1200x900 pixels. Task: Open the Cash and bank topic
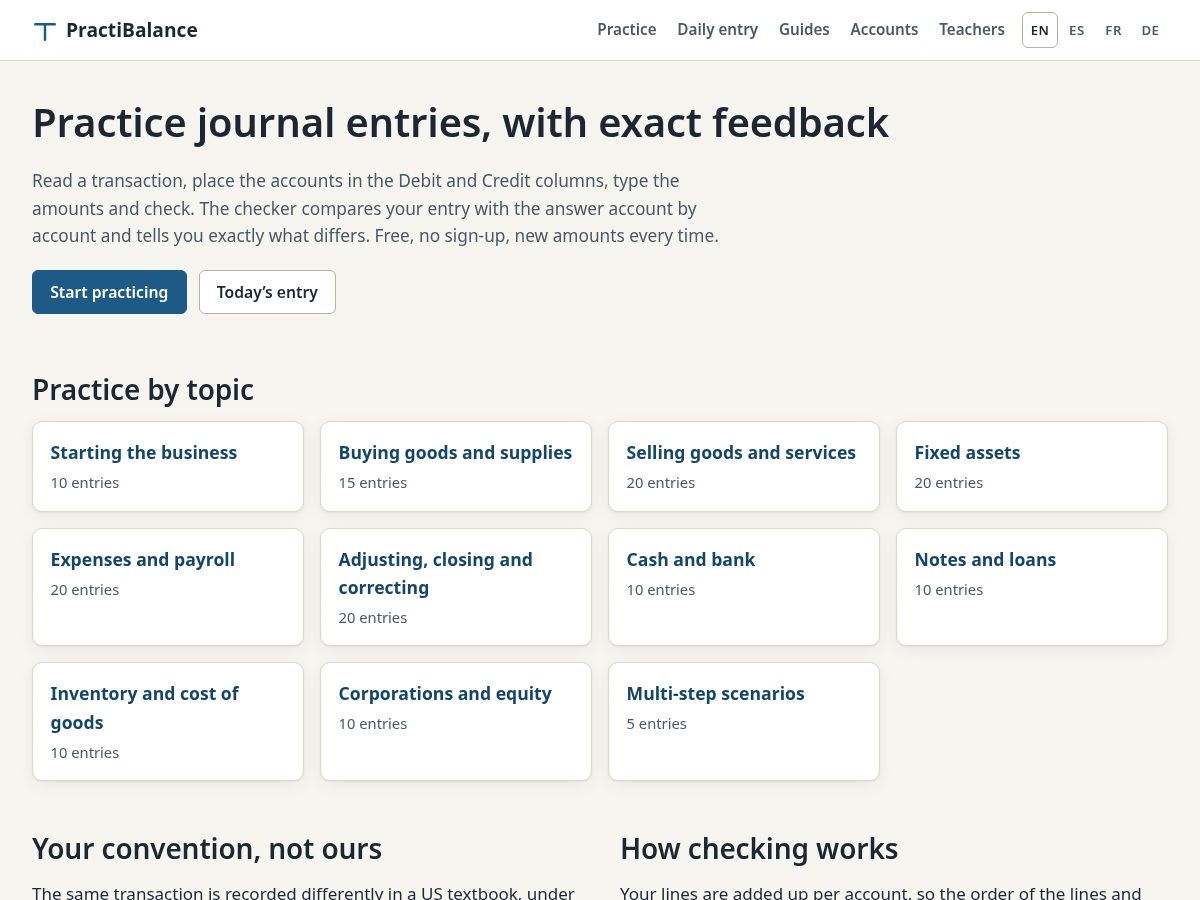pyautogui.click(x=744, y=587)
